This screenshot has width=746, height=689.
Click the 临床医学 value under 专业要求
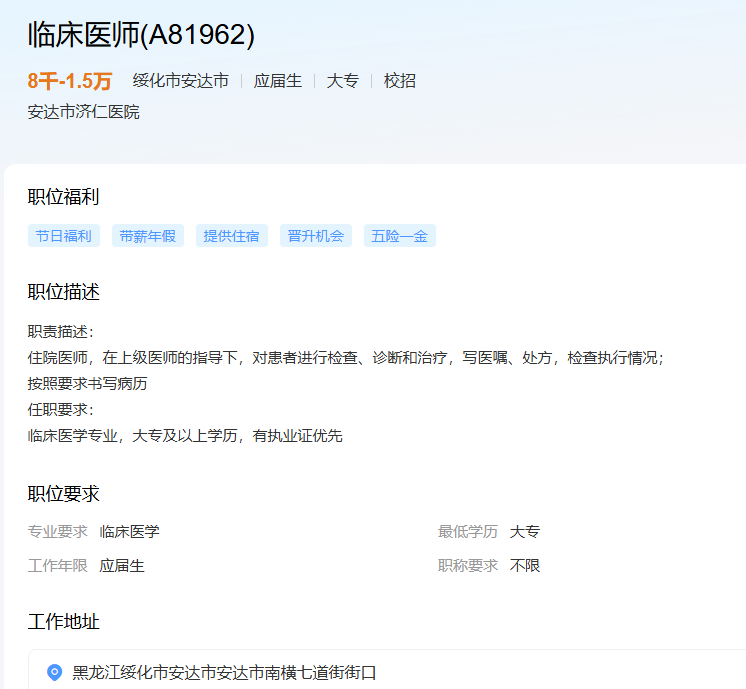pyautogui.click(x=130, y=532)
